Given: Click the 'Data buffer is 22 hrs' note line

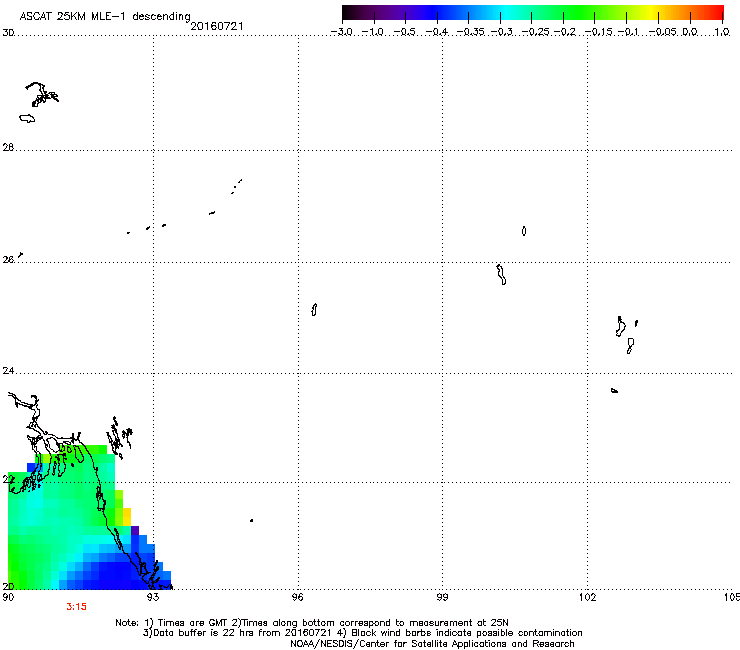Looking at the screenshot, I should (x=362, y=633).
